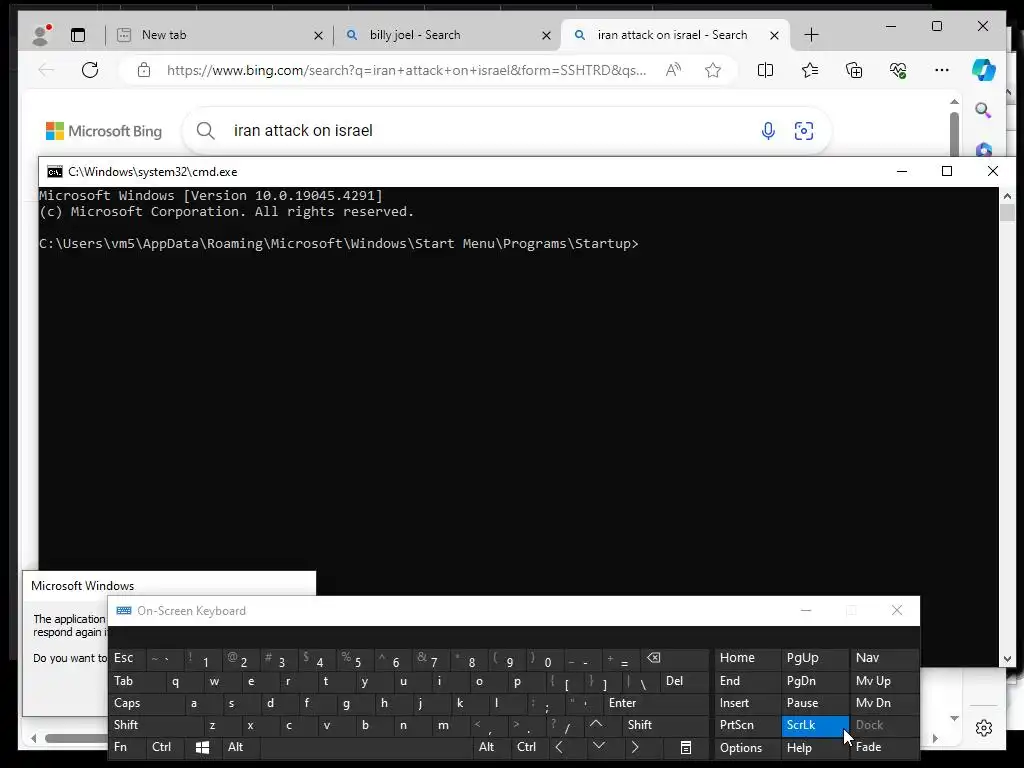Click Bing page vertical scrollbar thumb
Viewport: 1024px width, 768px height.
(954, 134)
